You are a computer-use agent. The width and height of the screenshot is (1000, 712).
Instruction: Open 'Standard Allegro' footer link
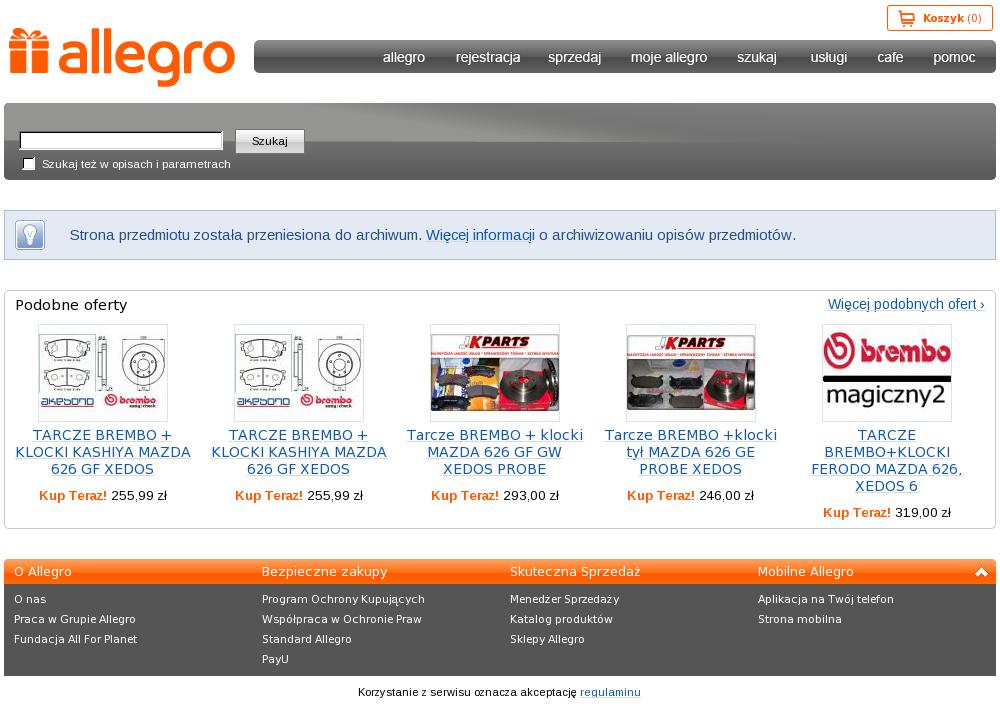coord(307,639)
